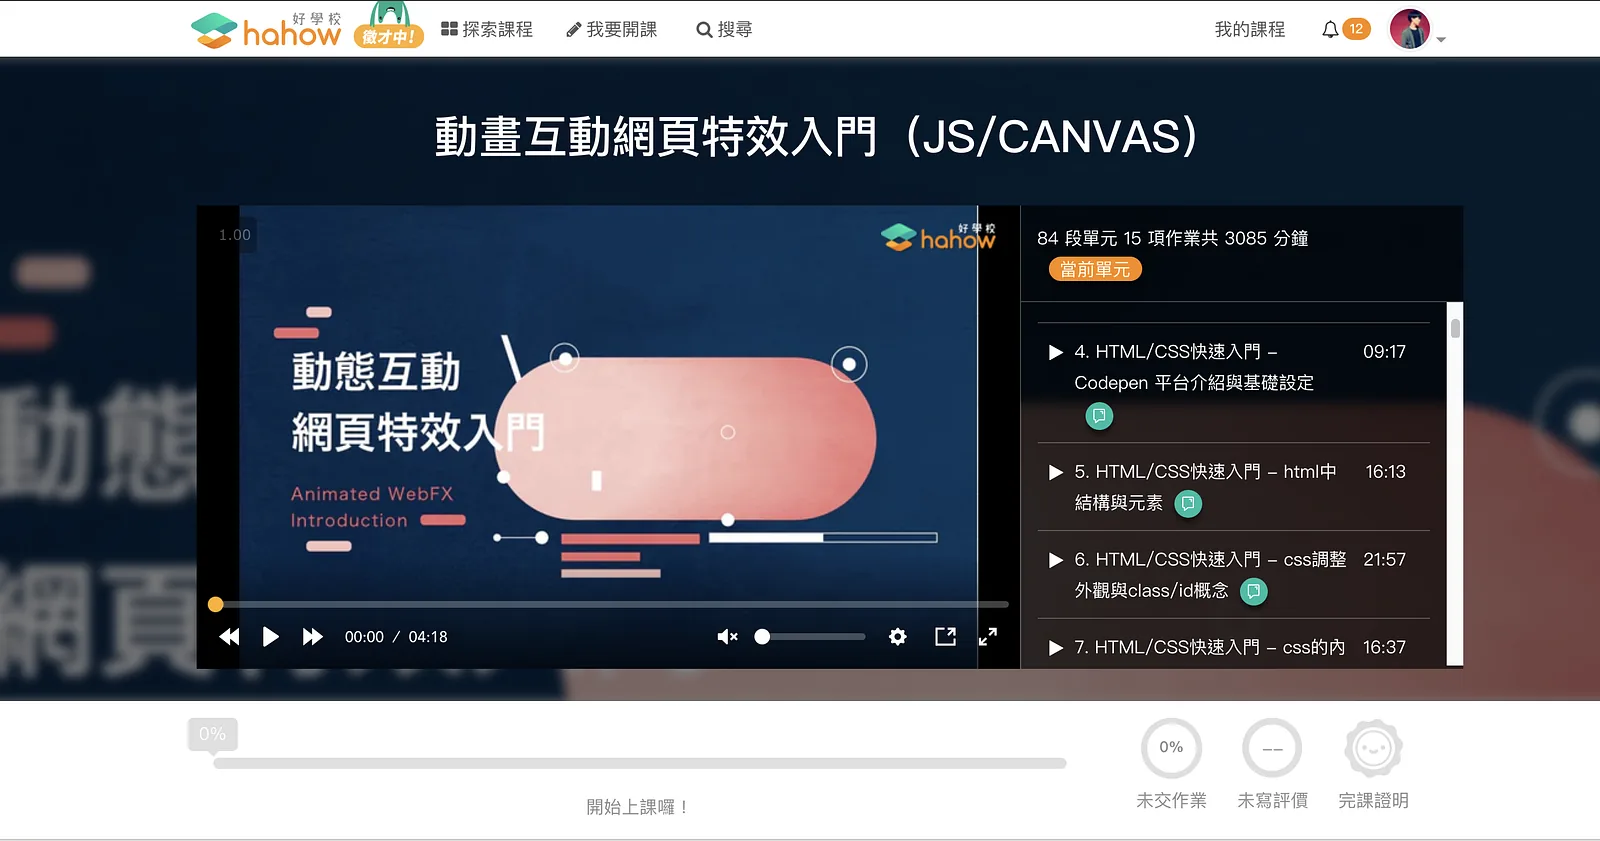1600x841 pixels.
Task: Open video settings gear
Action: coord(898,637)
